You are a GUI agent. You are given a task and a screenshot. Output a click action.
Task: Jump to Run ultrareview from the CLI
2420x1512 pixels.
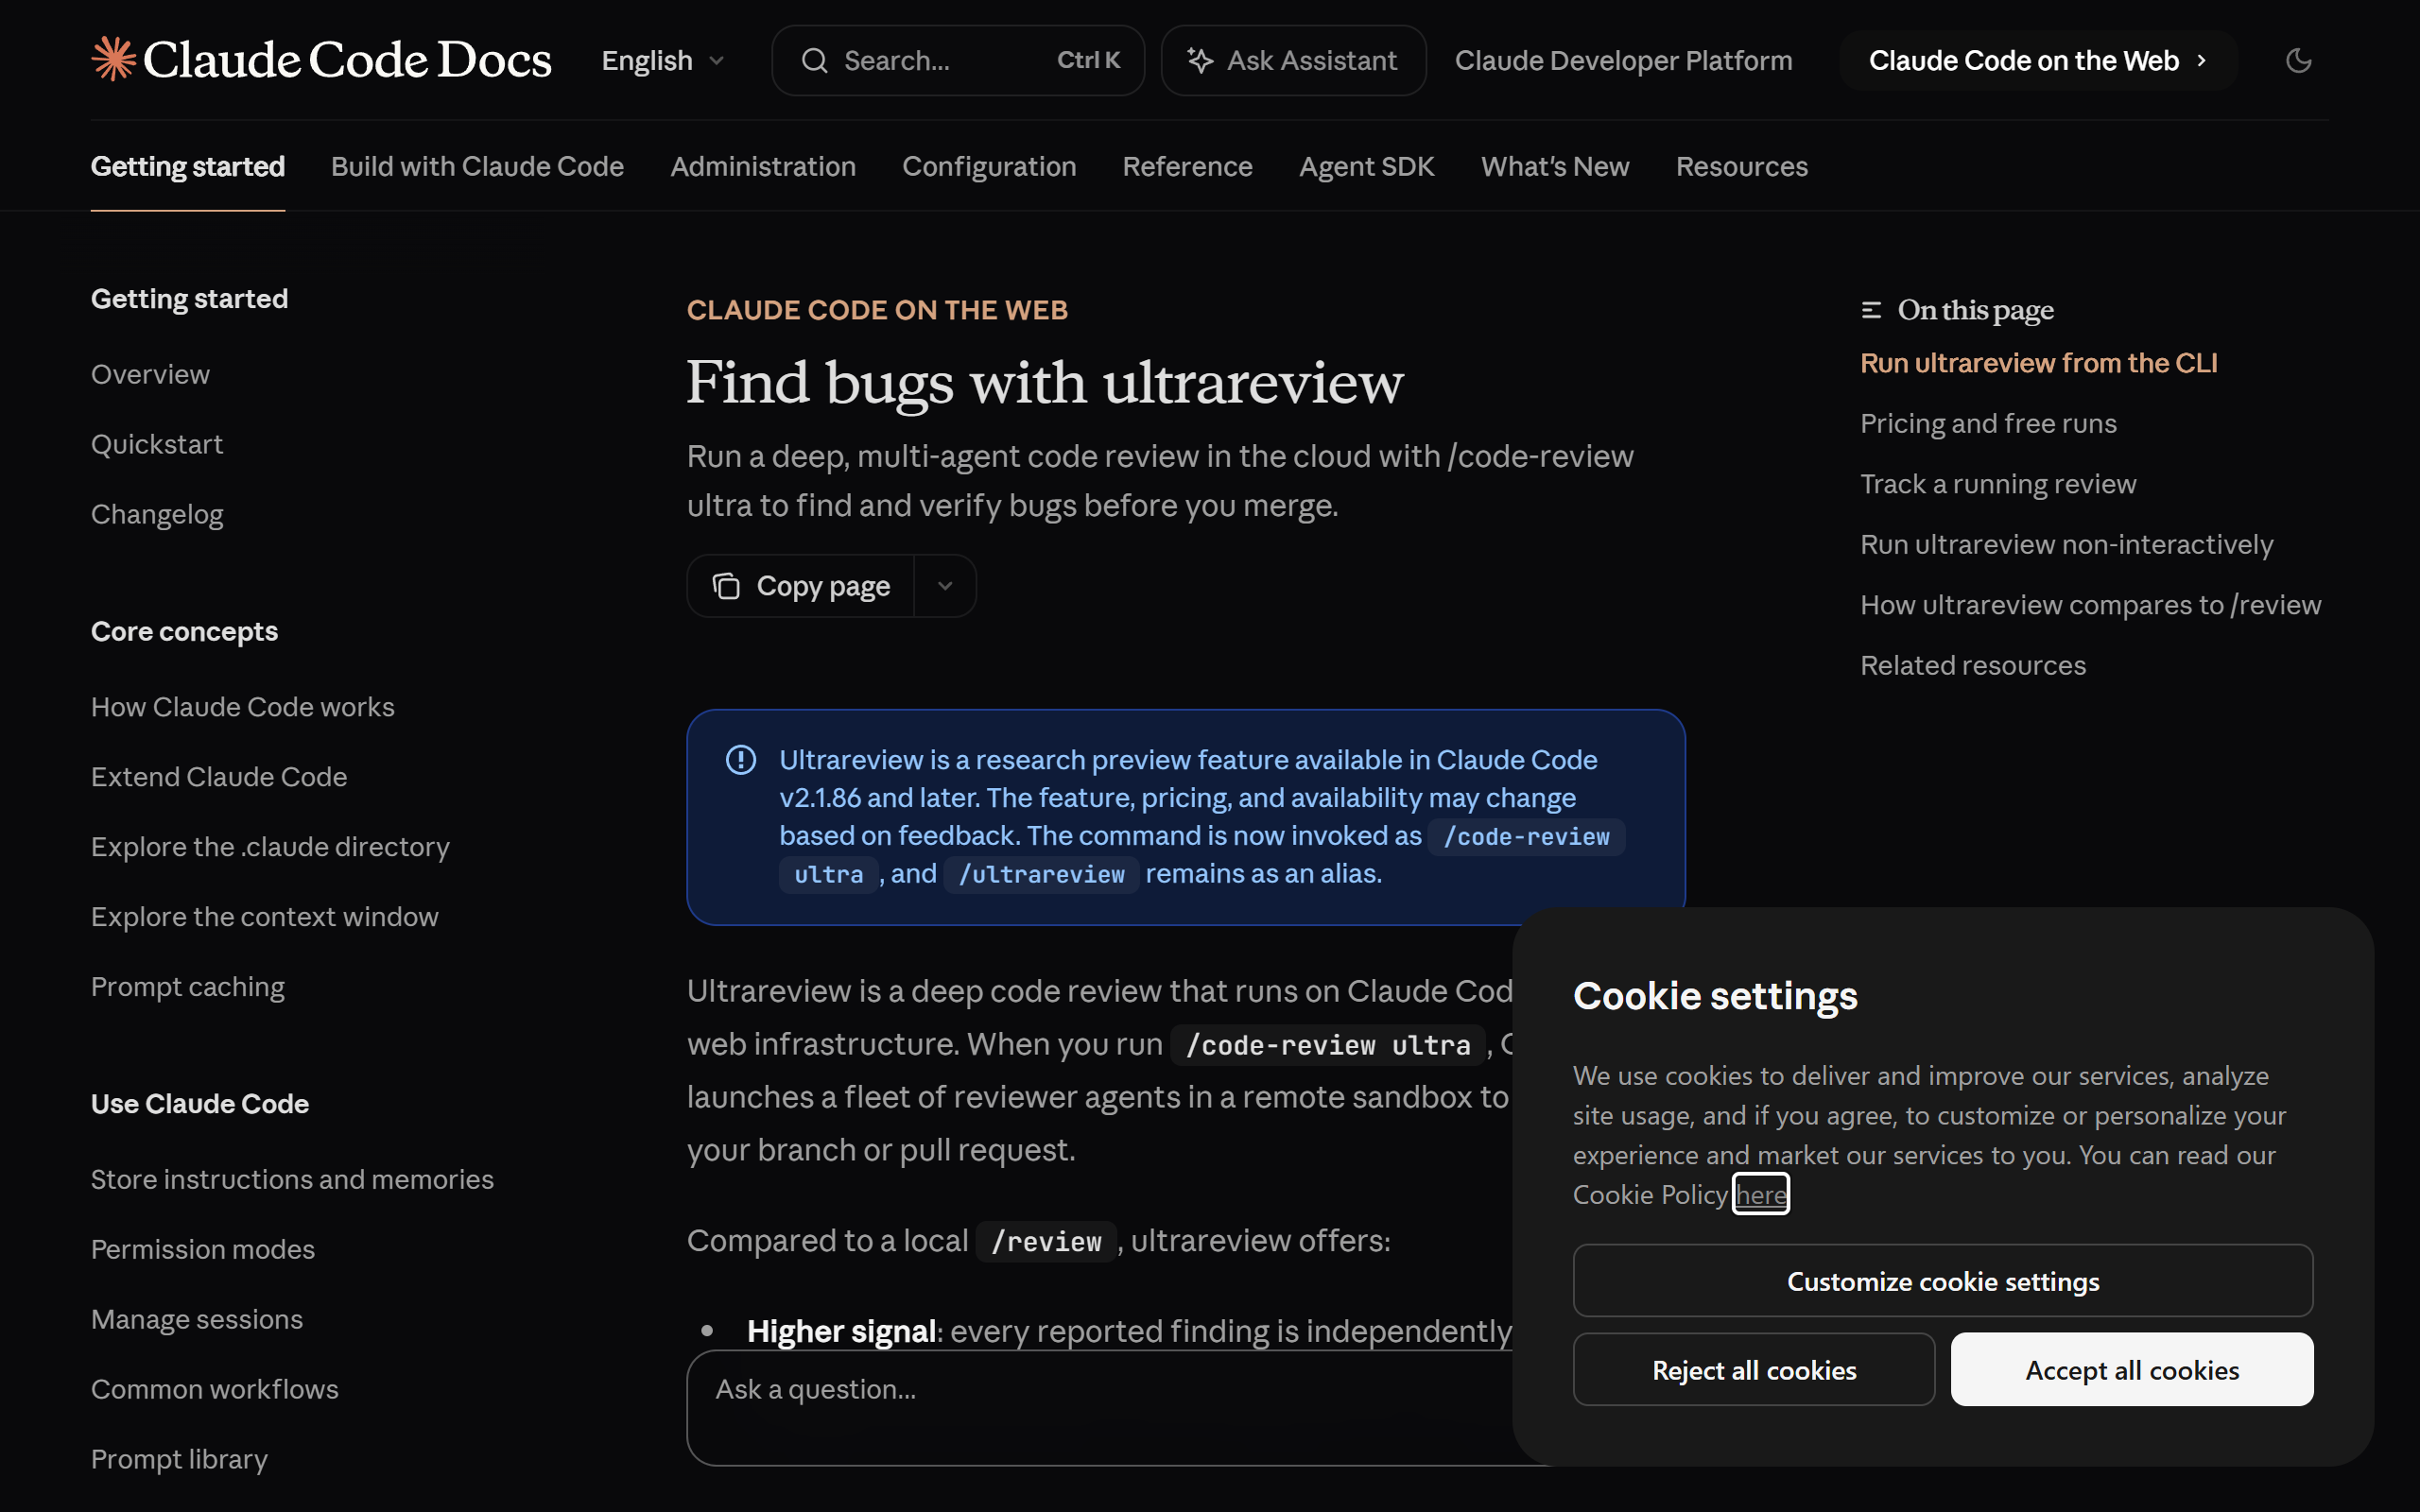click(x=2038, y=363)
